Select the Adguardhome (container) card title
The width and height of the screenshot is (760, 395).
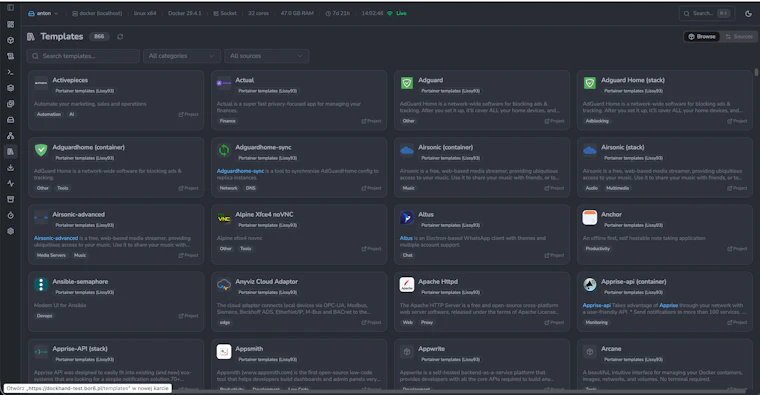(x=89, y=147)
